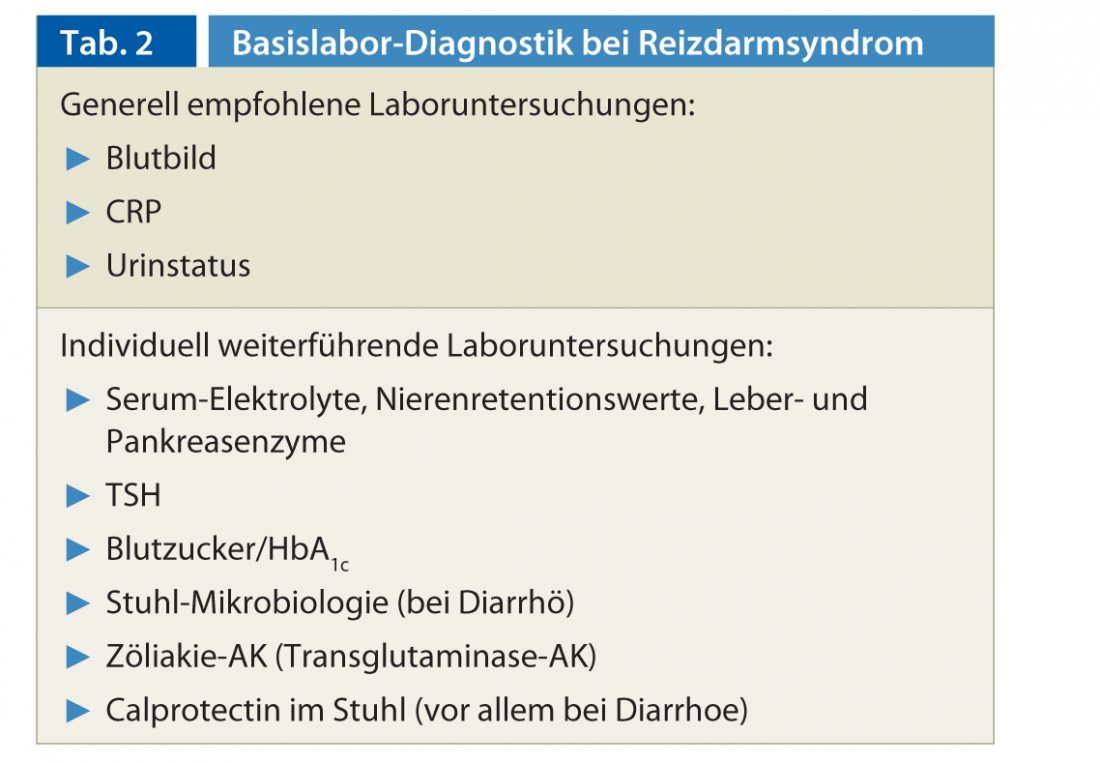Click the title "Basislabor-Diagnostik bei Reizdarmsyndrom"
1100x763 pixels.
577,43
